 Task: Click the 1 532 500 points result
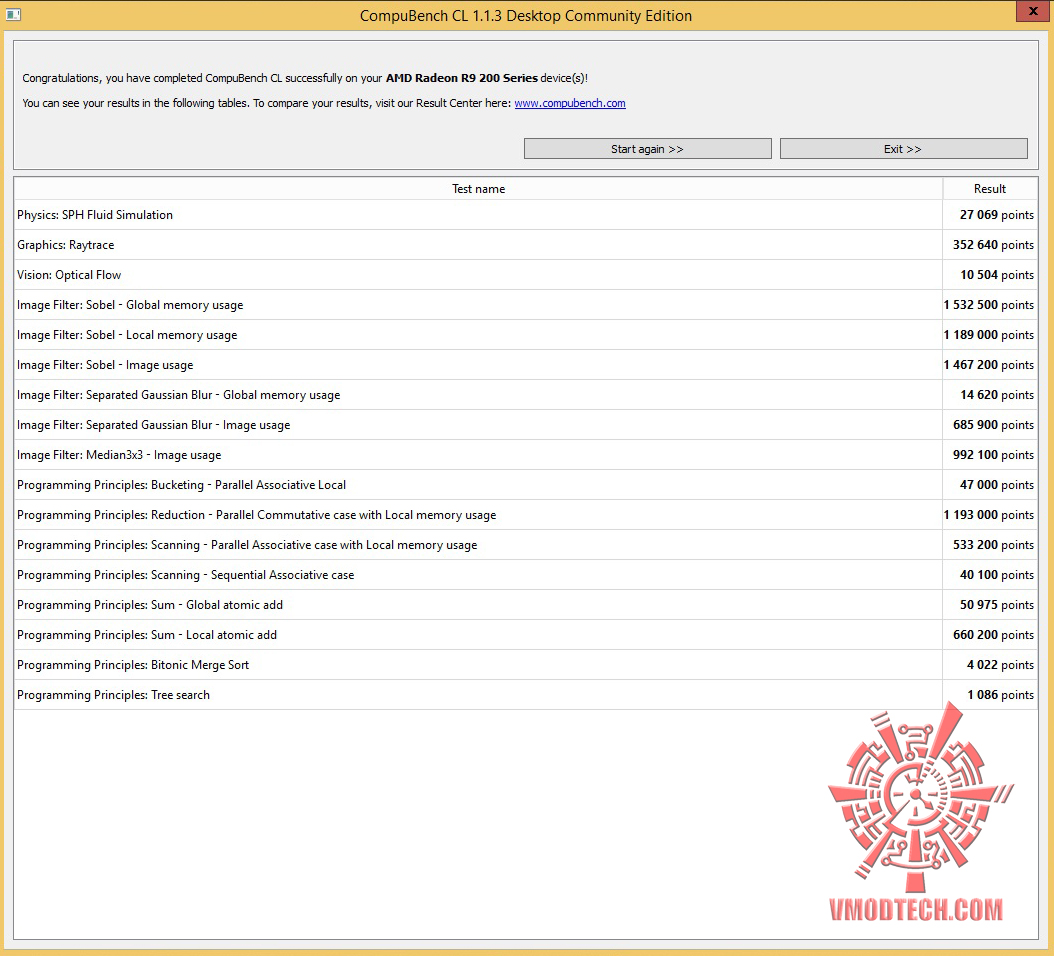(x=989, y=305)
